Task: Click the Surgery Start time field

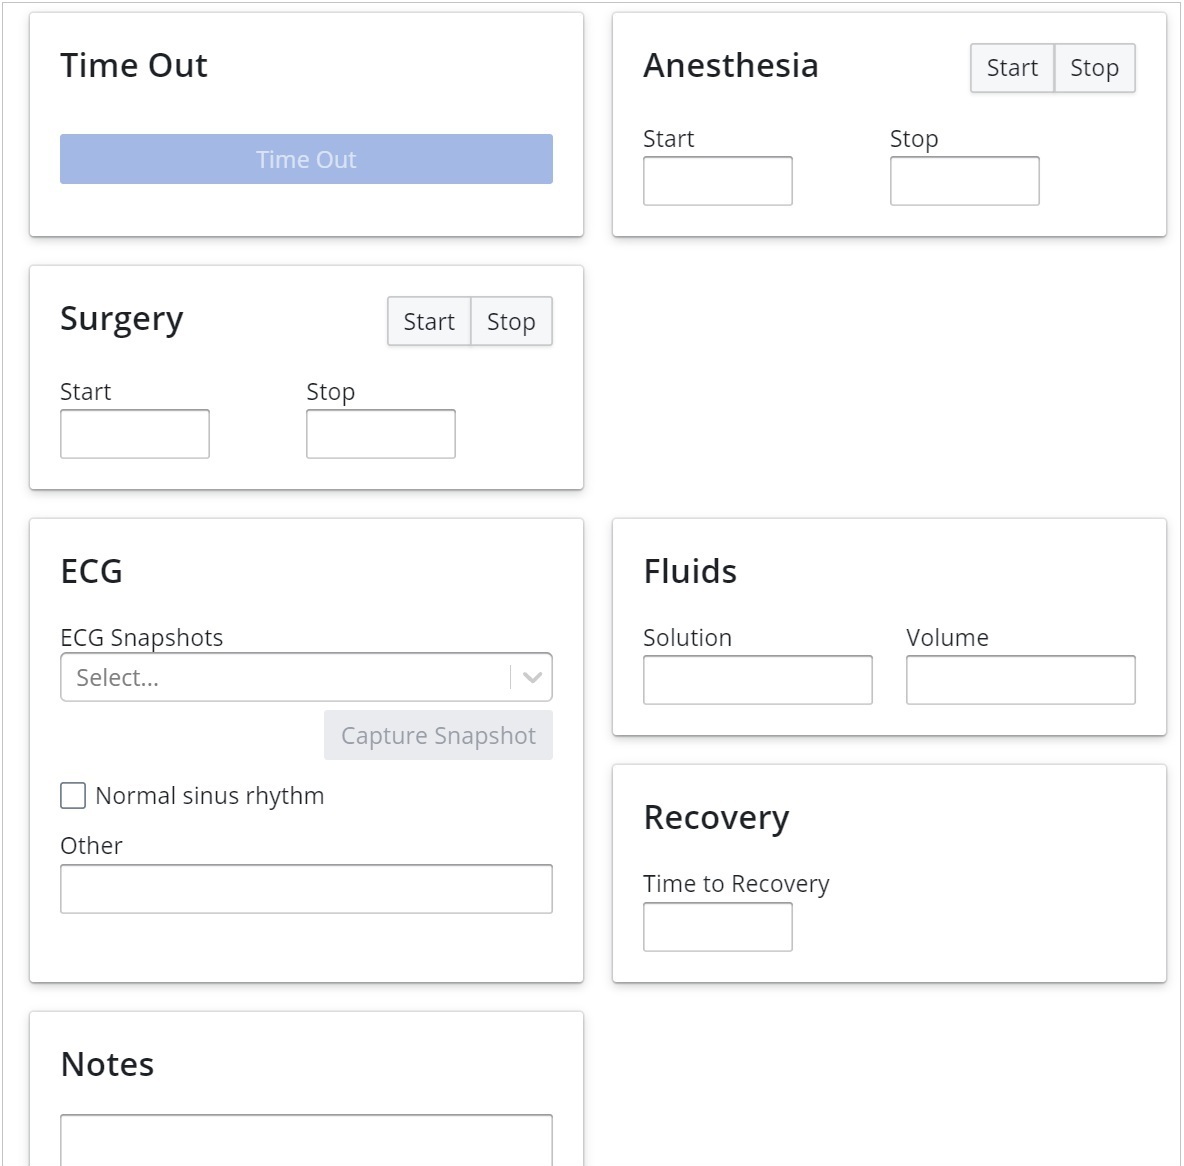Action: tap(135, 434)
